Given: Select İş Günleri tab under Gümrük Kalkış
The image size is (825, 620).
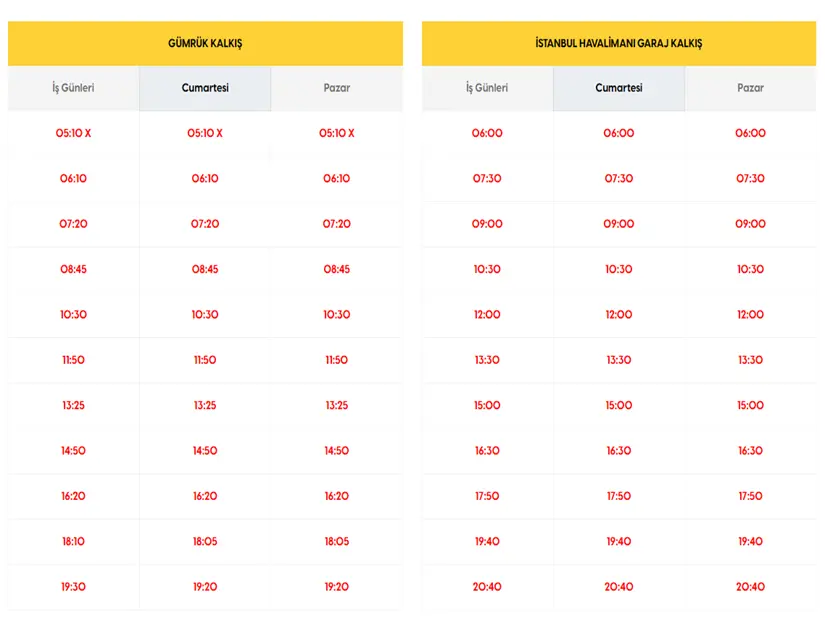Looking at the screenshot, I should click(73, 88).
